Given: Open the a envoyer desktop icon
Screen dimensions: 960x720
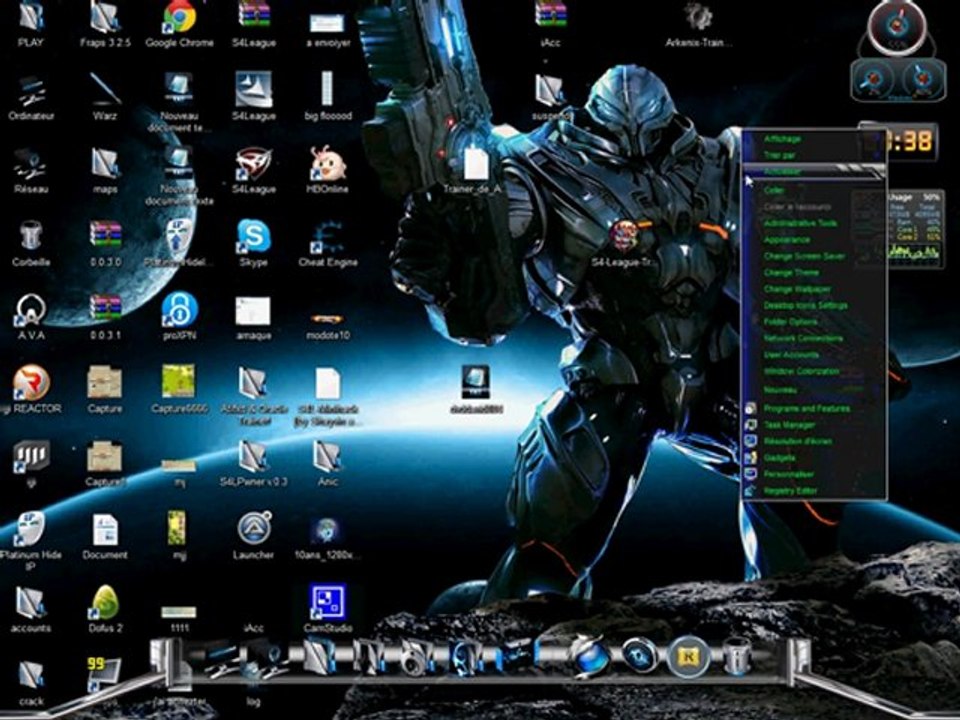Looking at the screenshot, I should point(328,28).
